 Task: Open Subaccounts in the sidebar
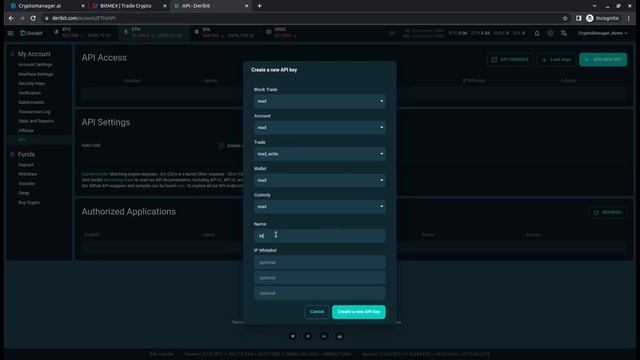pos(31,102)
